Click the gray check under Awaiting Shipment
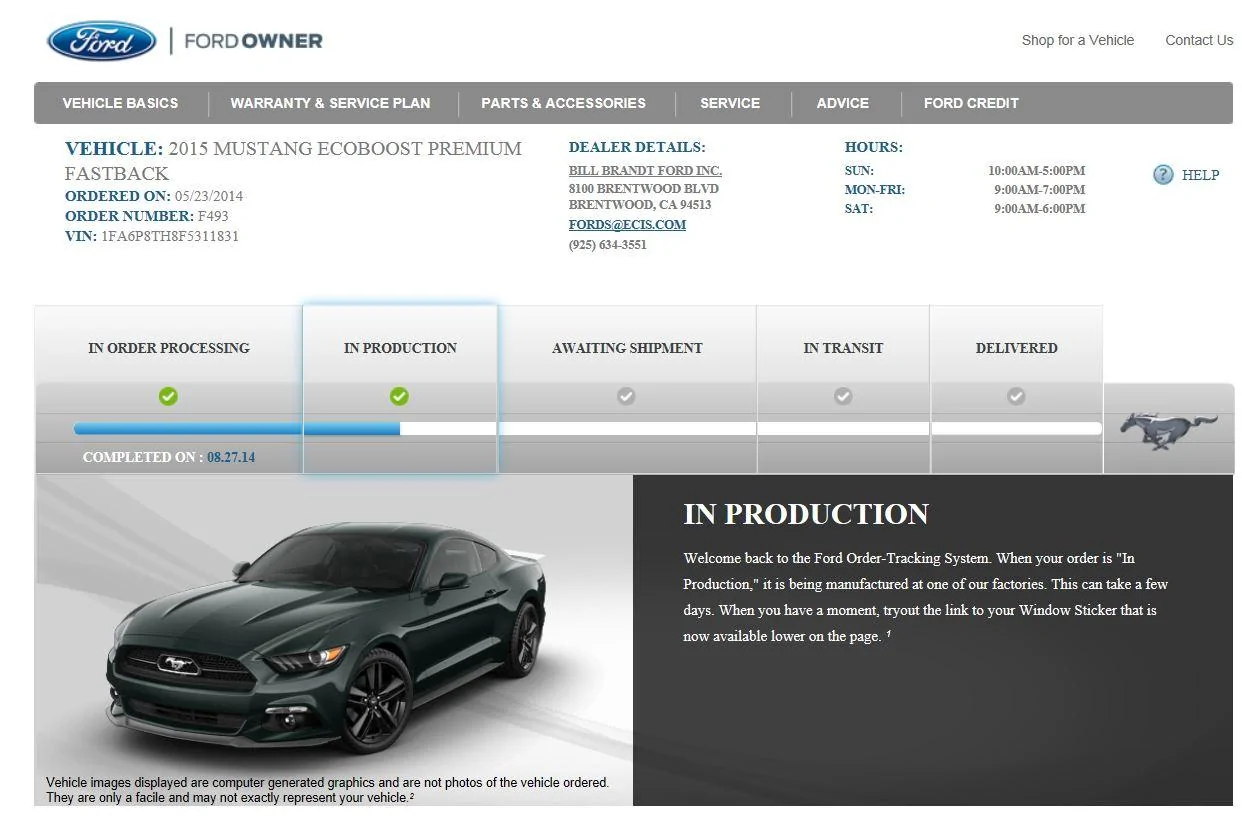The width and height of the screenshot is (1242, 816). [626, 396]
